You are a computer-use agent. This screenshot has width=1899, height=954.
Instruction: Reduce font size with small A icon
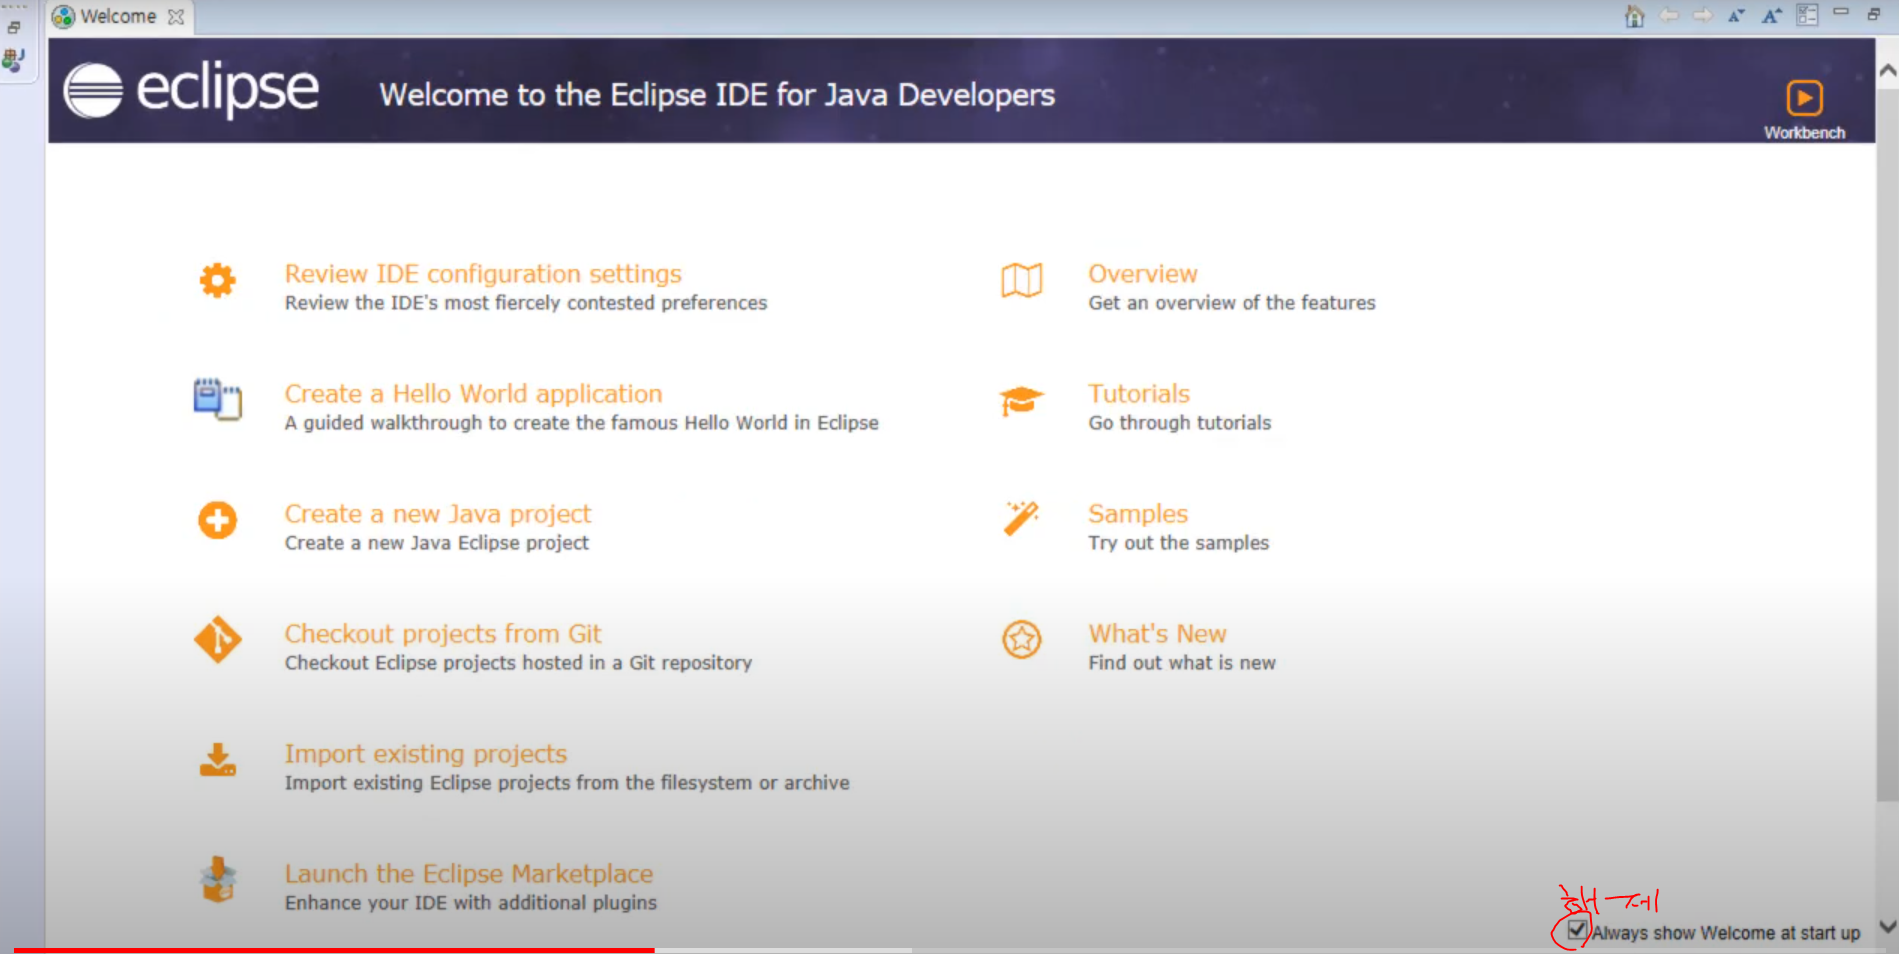(1737, 15)
